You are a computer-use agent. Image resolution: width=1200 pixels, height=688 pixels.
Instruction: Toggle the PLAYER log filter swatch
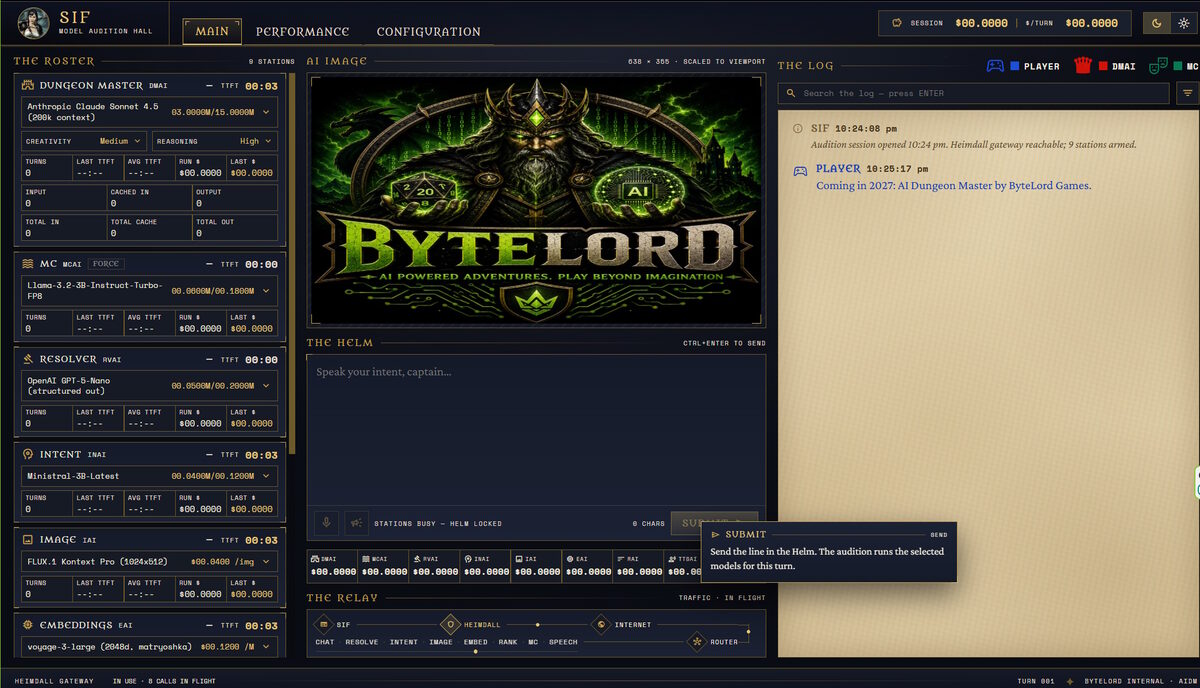(x=1015, y=66)
